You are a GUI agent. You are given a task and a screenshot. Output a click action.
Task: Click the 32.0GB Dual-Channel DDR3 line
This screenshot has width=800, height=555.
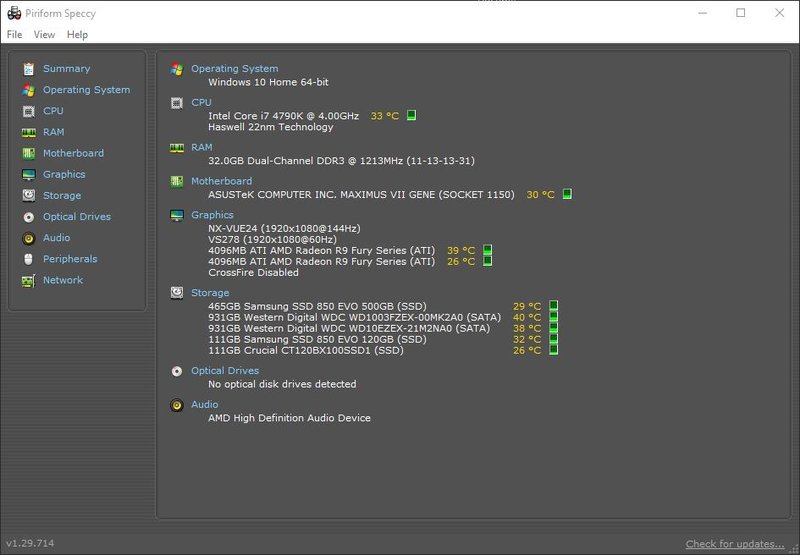pyautogui.click(x=341, y=161)
